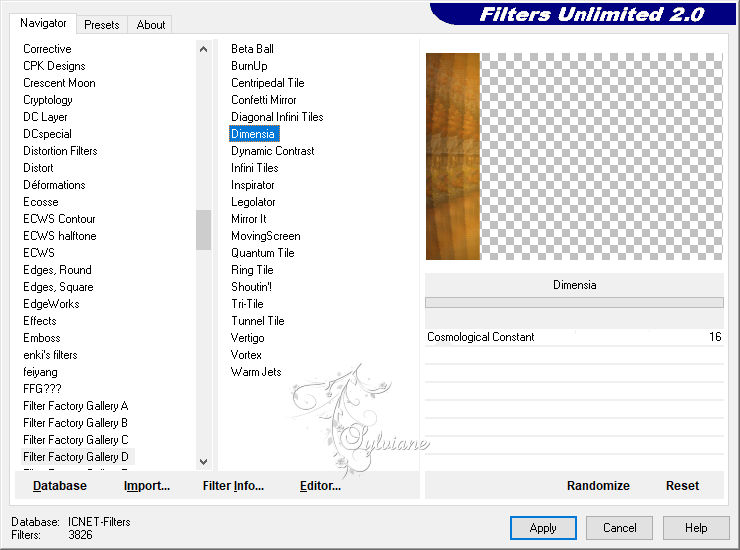Select Filter Factory Gallery A
The height and width of the screenshot is (550, 740).
tap(76, 406)
